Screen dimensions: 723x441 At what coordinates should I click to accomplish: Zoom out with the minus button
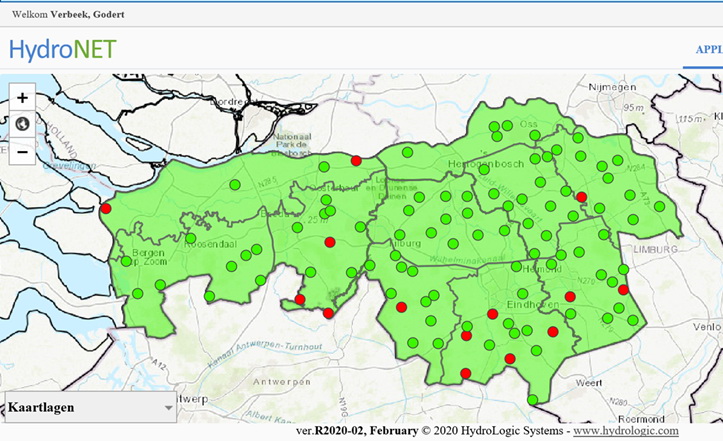click(22, 151)
